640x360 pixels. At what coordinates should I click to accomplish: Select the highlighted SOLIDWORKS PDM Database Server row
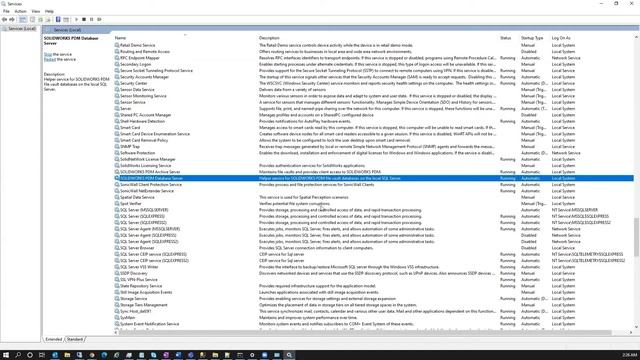[374, 178]
